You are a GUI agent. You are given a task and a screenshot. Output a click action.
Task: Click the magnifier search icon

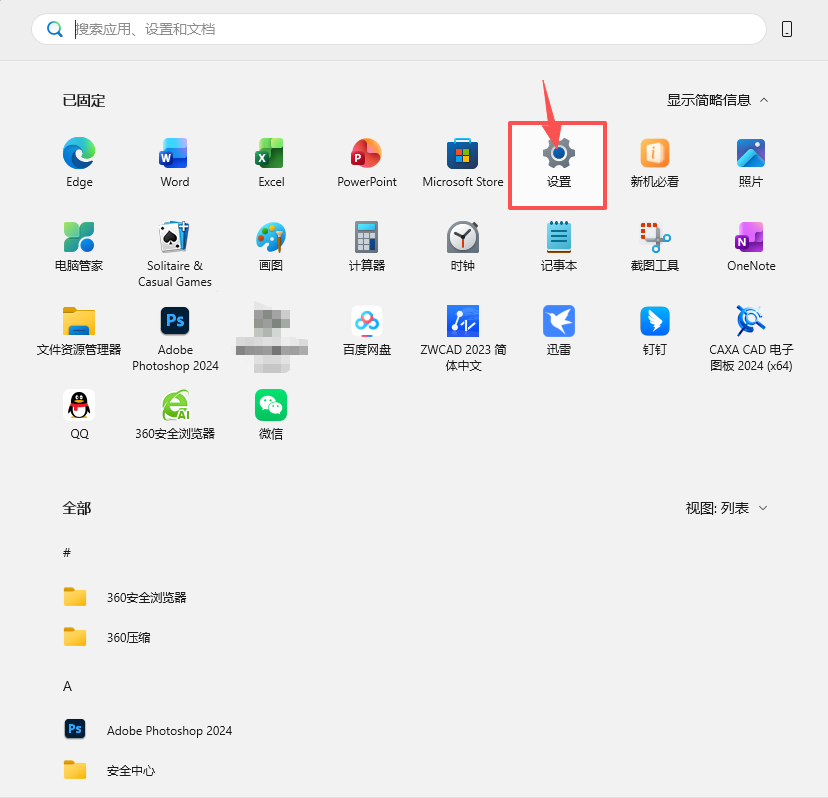point(55,29)
